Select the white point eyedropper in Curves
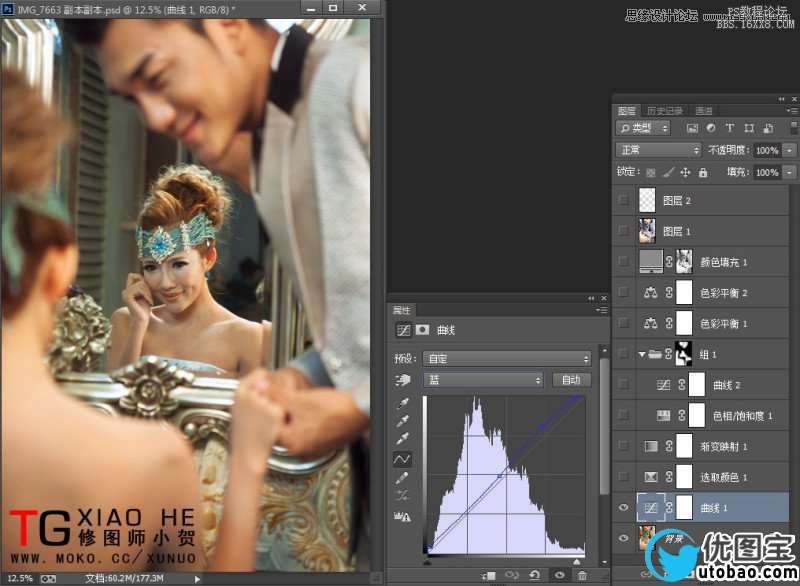Screen dimensions: 800x586 coord(403,438)
